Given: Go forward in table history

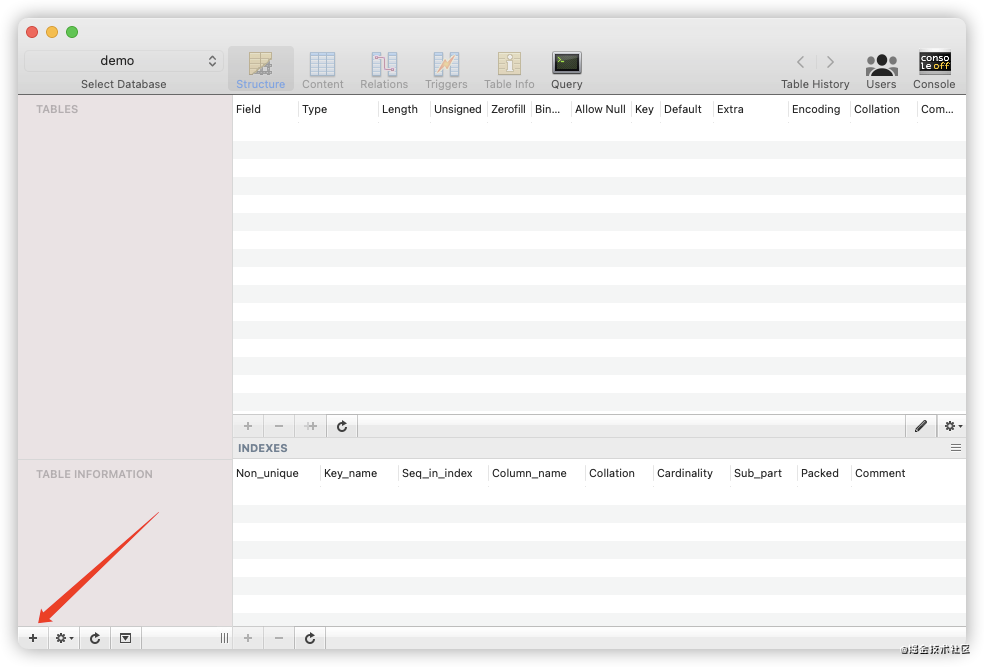Looking at the screenshot, I should point(830,61).
